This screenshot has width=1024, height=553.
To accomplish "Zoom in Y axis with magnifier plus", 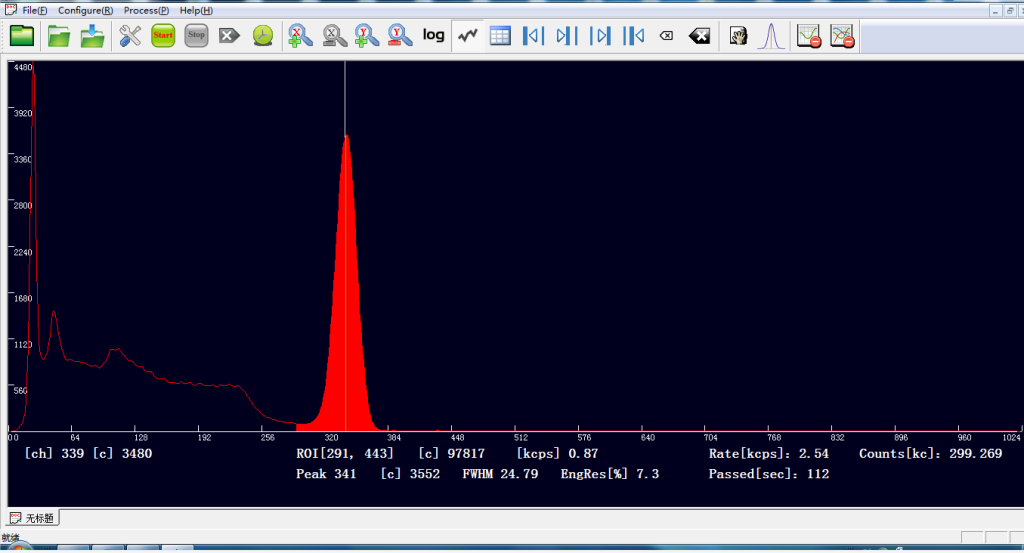I will [366, 35].
